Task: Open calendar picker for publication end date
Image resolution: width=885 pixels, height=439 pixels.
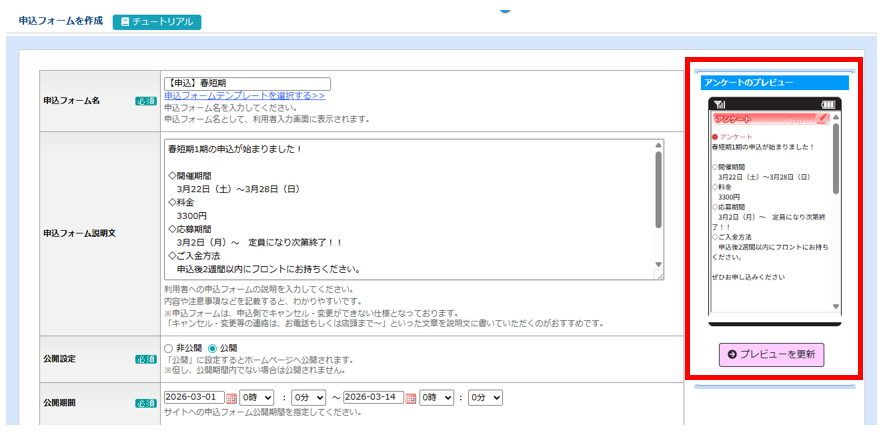Action: pos(411,398)
